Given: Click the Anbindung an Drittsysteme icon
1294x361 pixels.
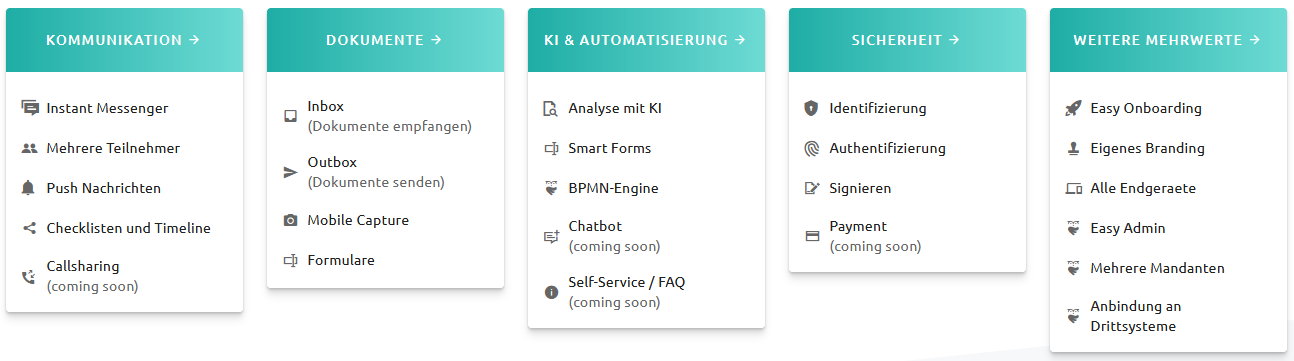Looking at the screenshot, I should pyautogui.click(x=1073, y=316).
